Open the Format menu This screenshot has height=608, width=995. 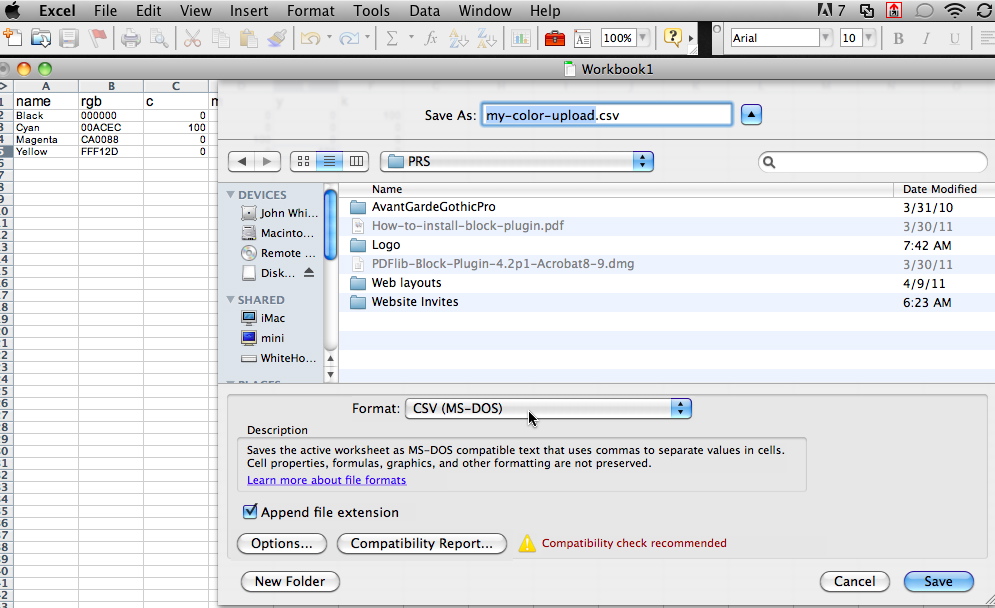[310, 11]
